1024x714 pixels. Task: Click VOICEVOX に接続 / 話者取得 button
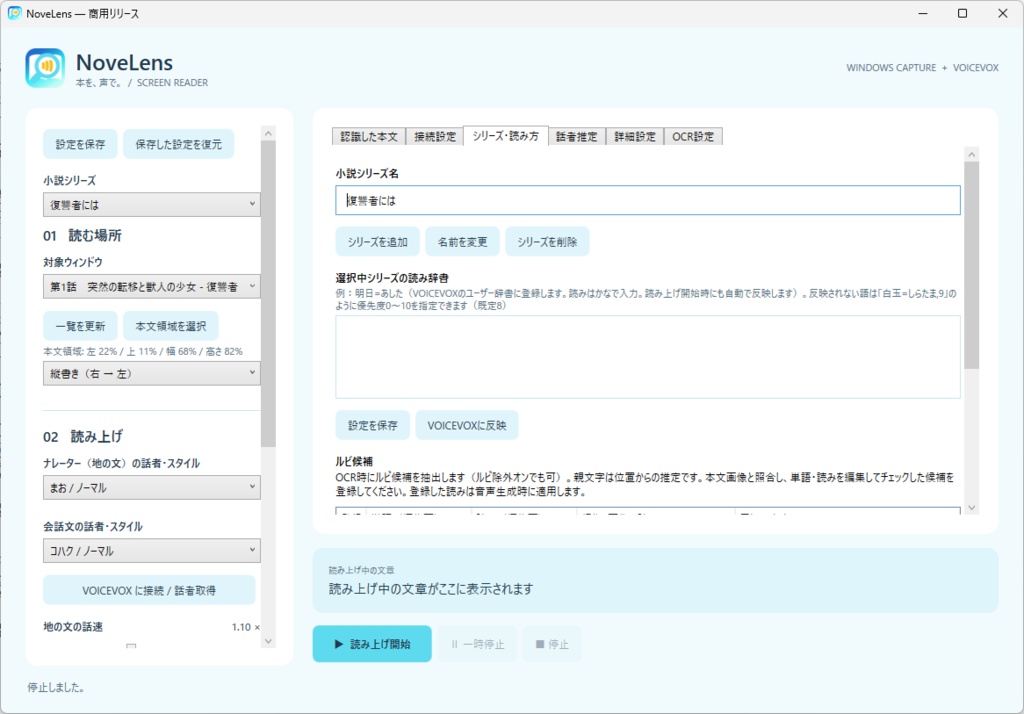149,591
